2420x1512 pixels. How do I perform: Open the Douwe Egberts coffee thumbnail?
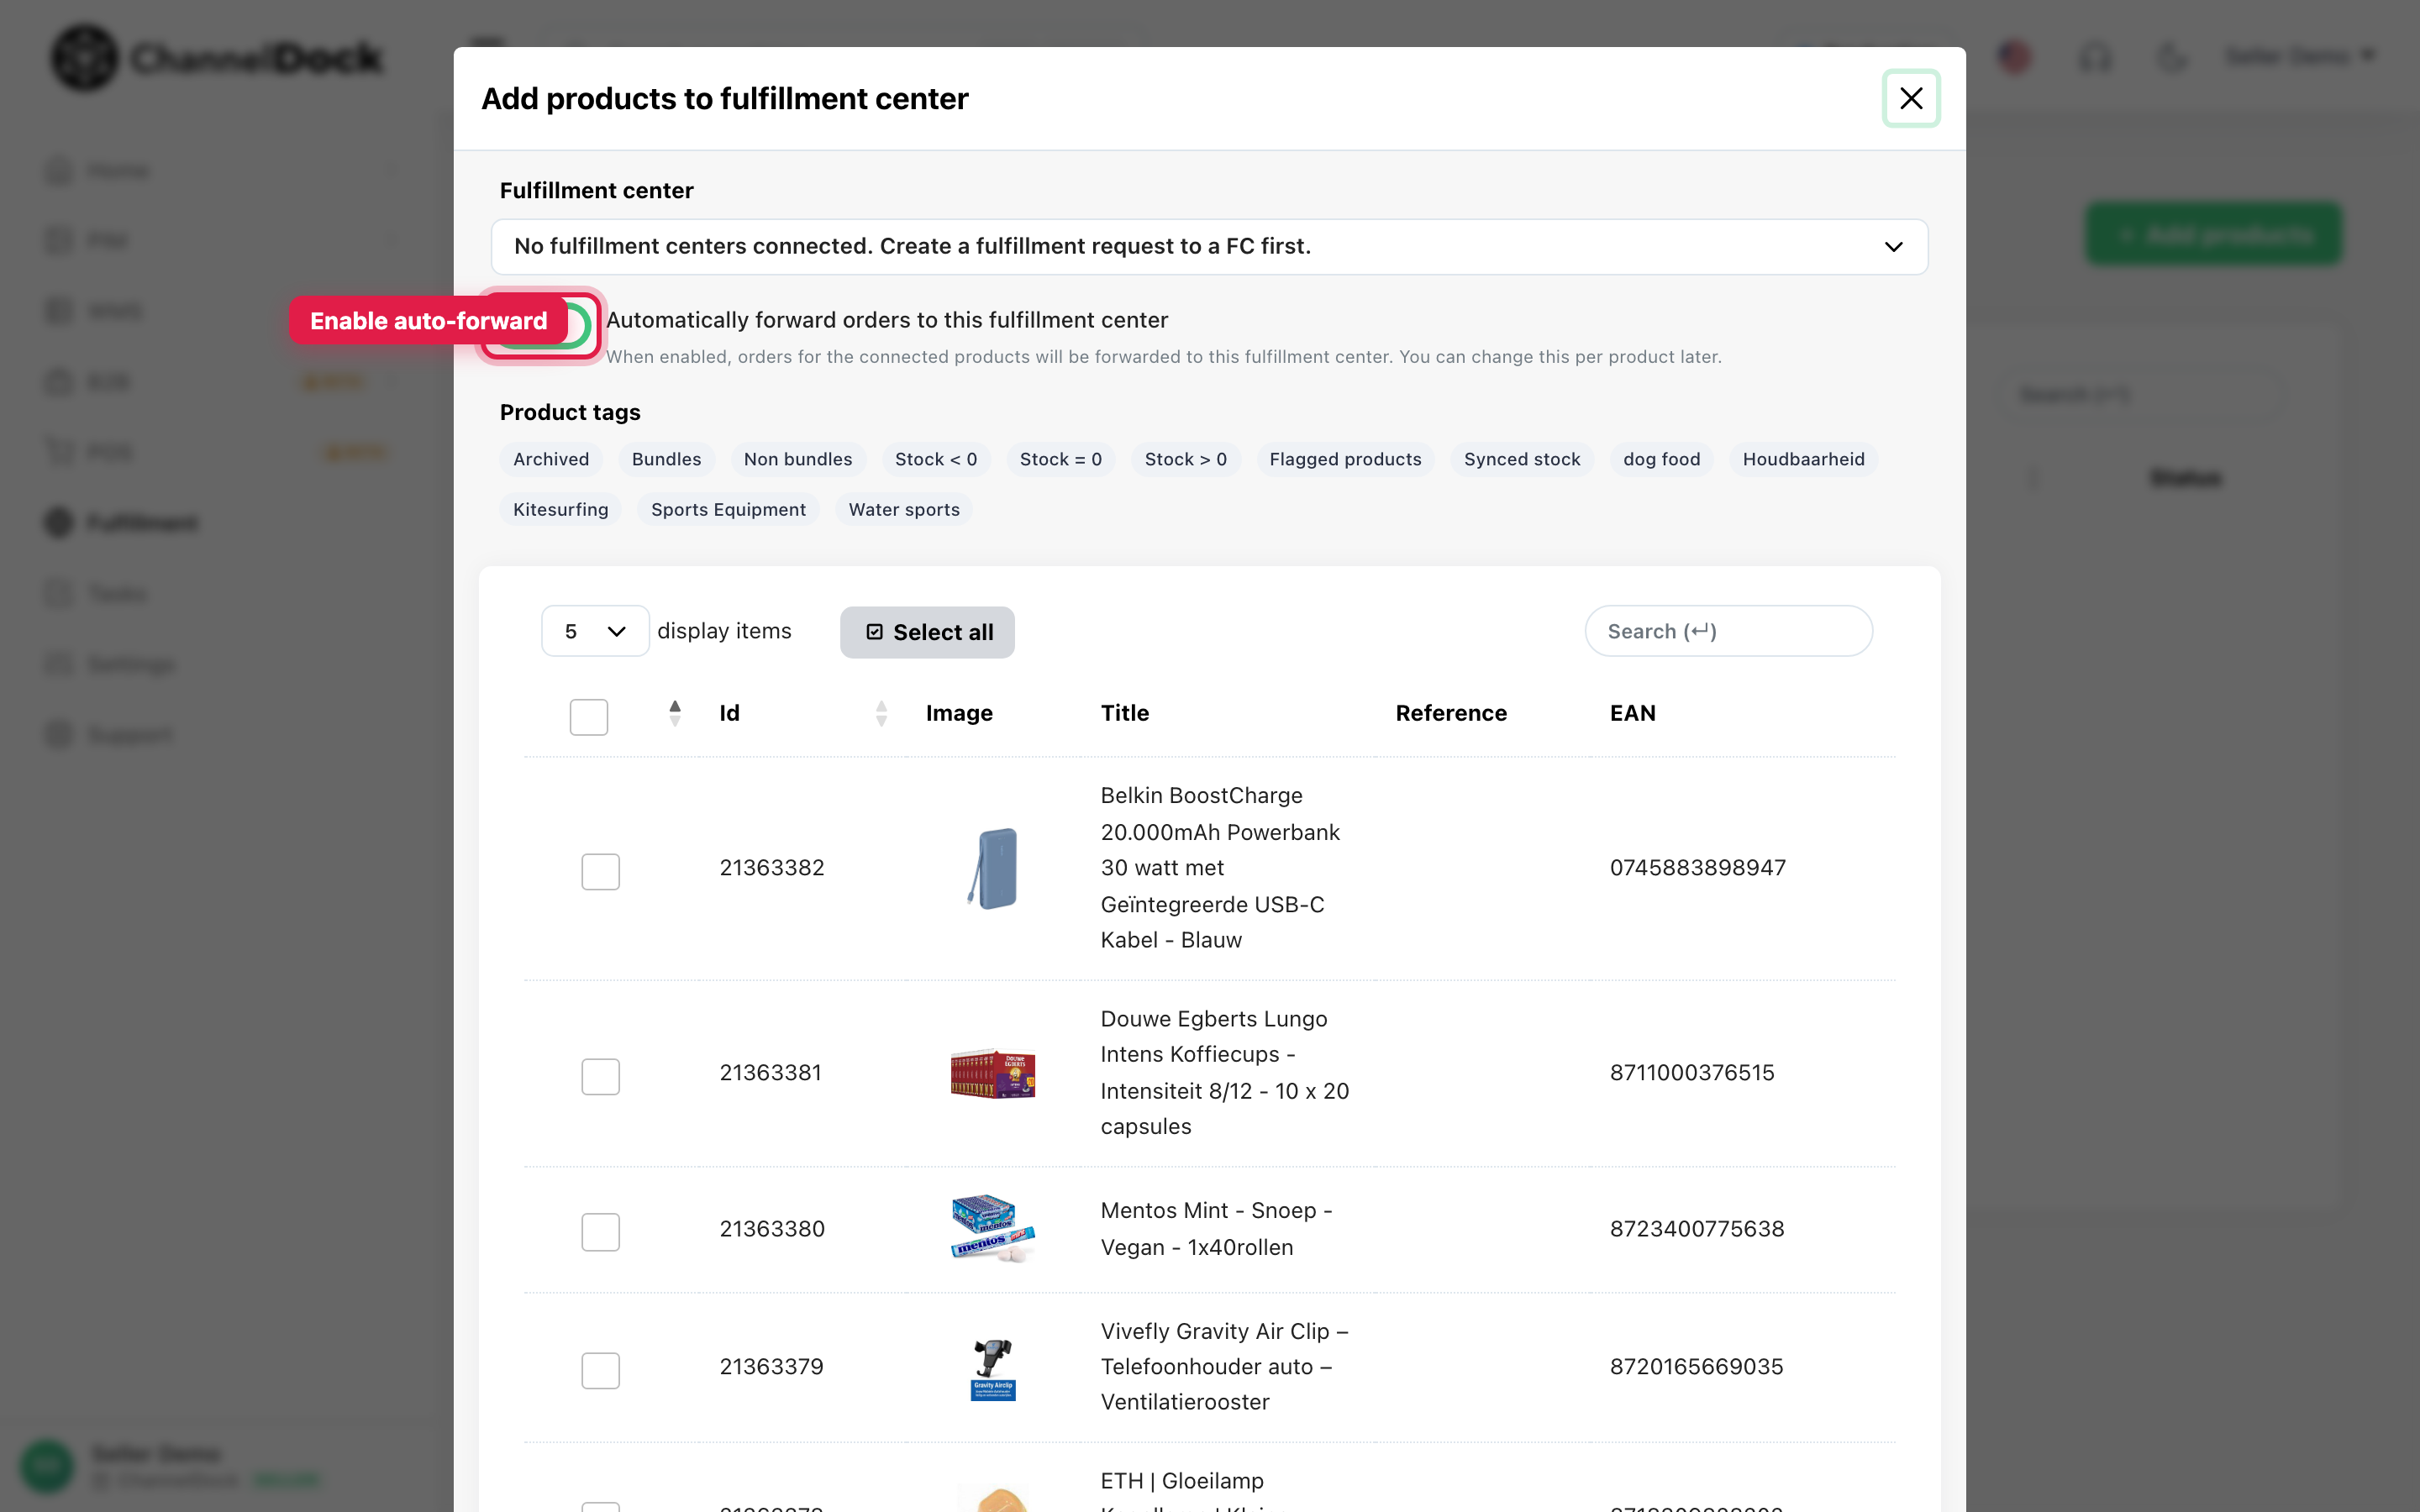pos(992,1073)
